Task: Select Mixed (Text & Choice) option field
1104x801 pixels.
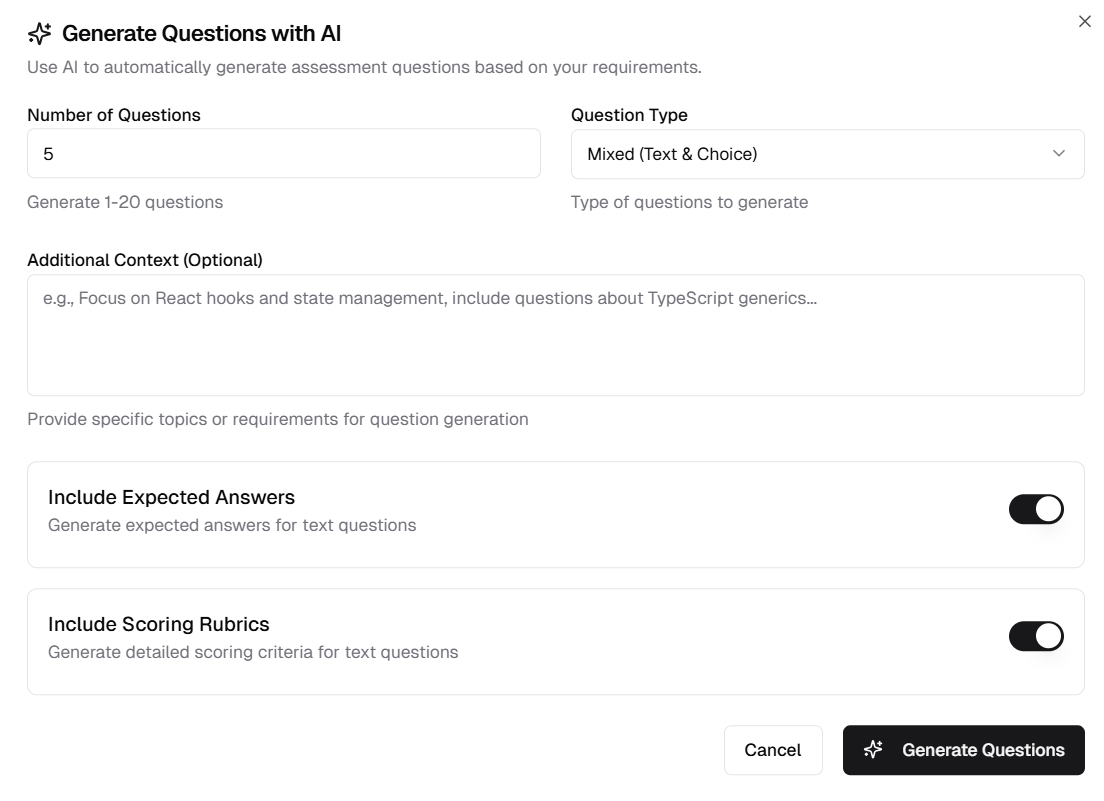Action: (827, 154)
